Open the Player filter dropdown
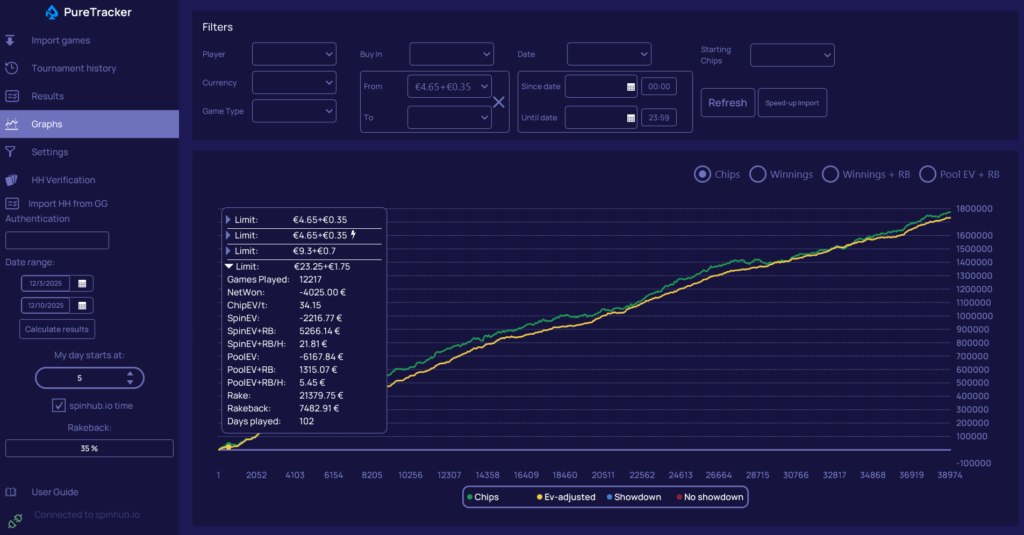The height and width of the screenshot is (535, 1024). pyautogui.click(x=293, y=54)
